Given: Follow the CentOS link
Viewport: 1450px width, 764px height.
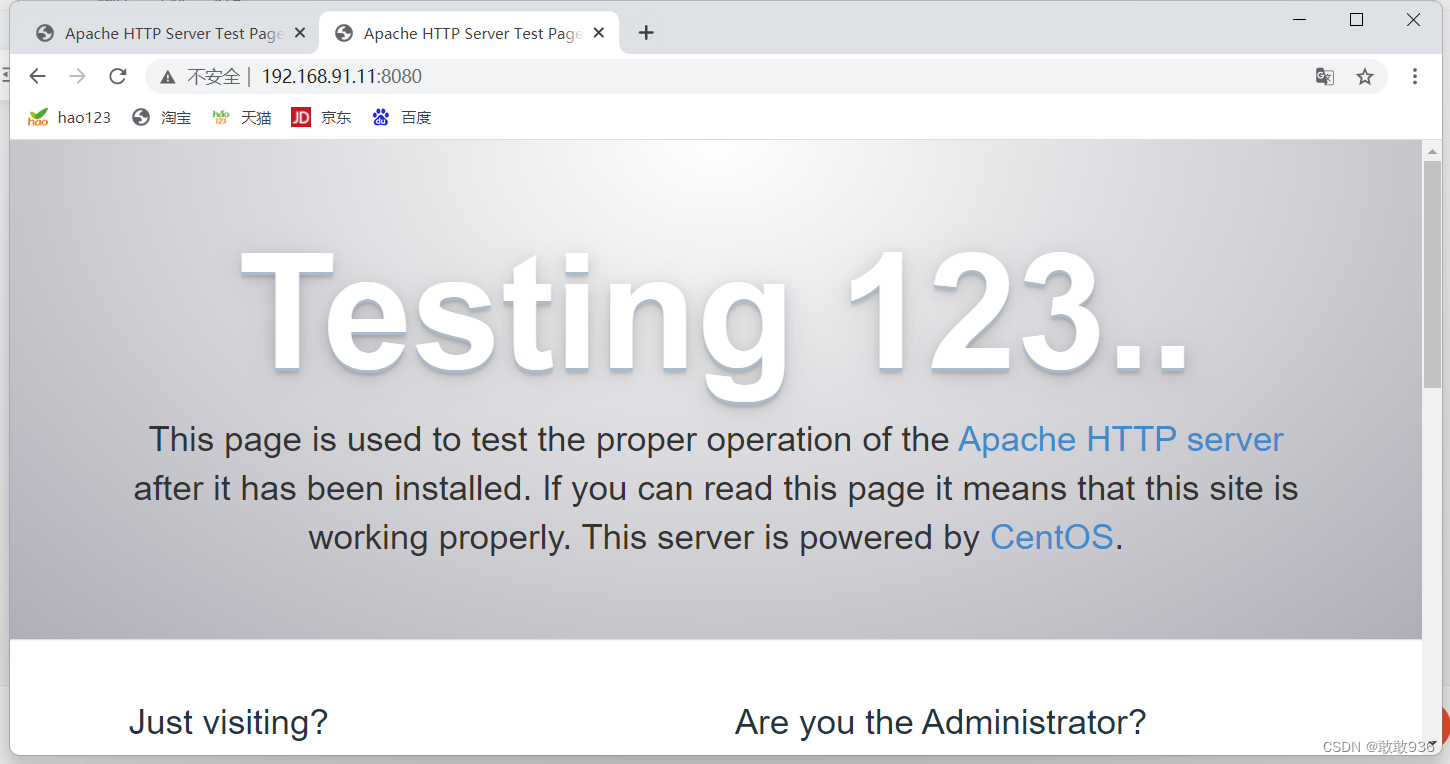Looking at the screenshot, I should click(1052, 537).
